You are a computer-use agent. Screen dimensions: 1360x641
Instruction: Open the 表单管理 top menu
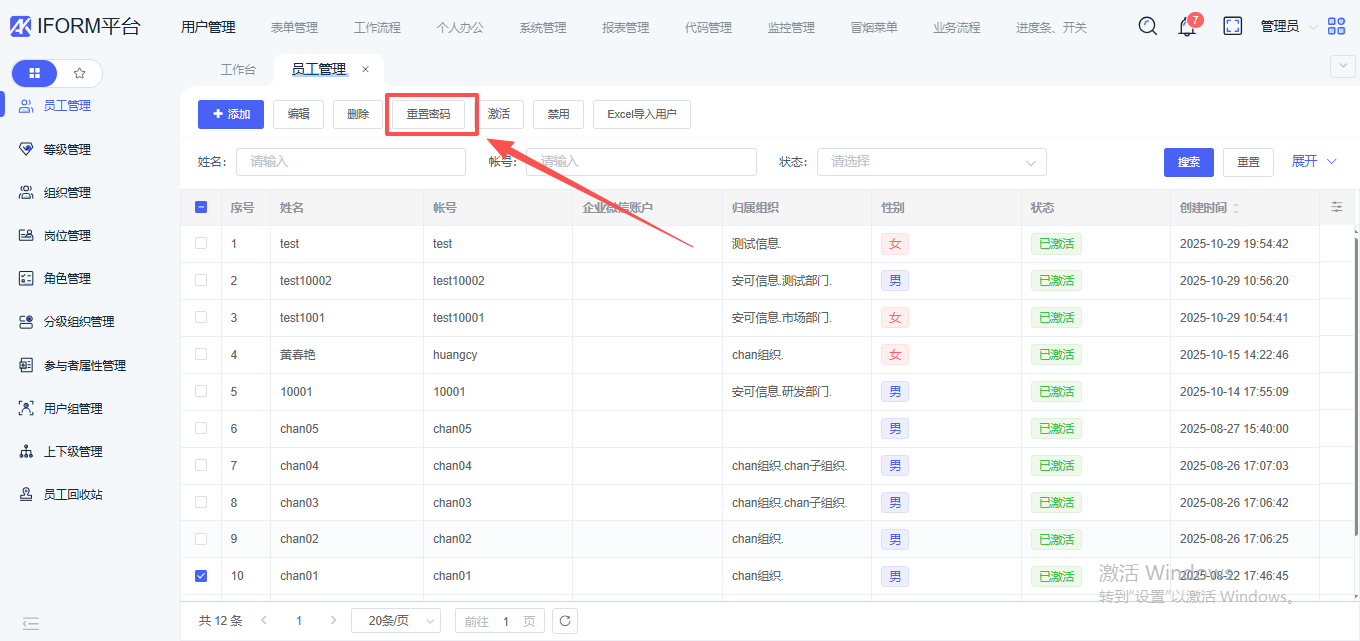click(294, 28)
